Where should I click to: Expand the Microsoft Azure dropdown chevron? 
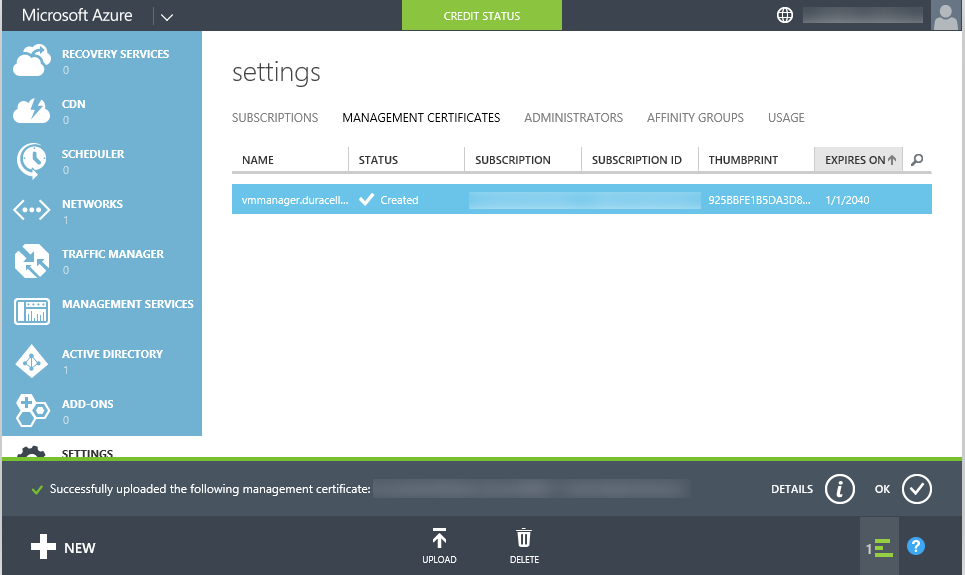tap(167, 17)
